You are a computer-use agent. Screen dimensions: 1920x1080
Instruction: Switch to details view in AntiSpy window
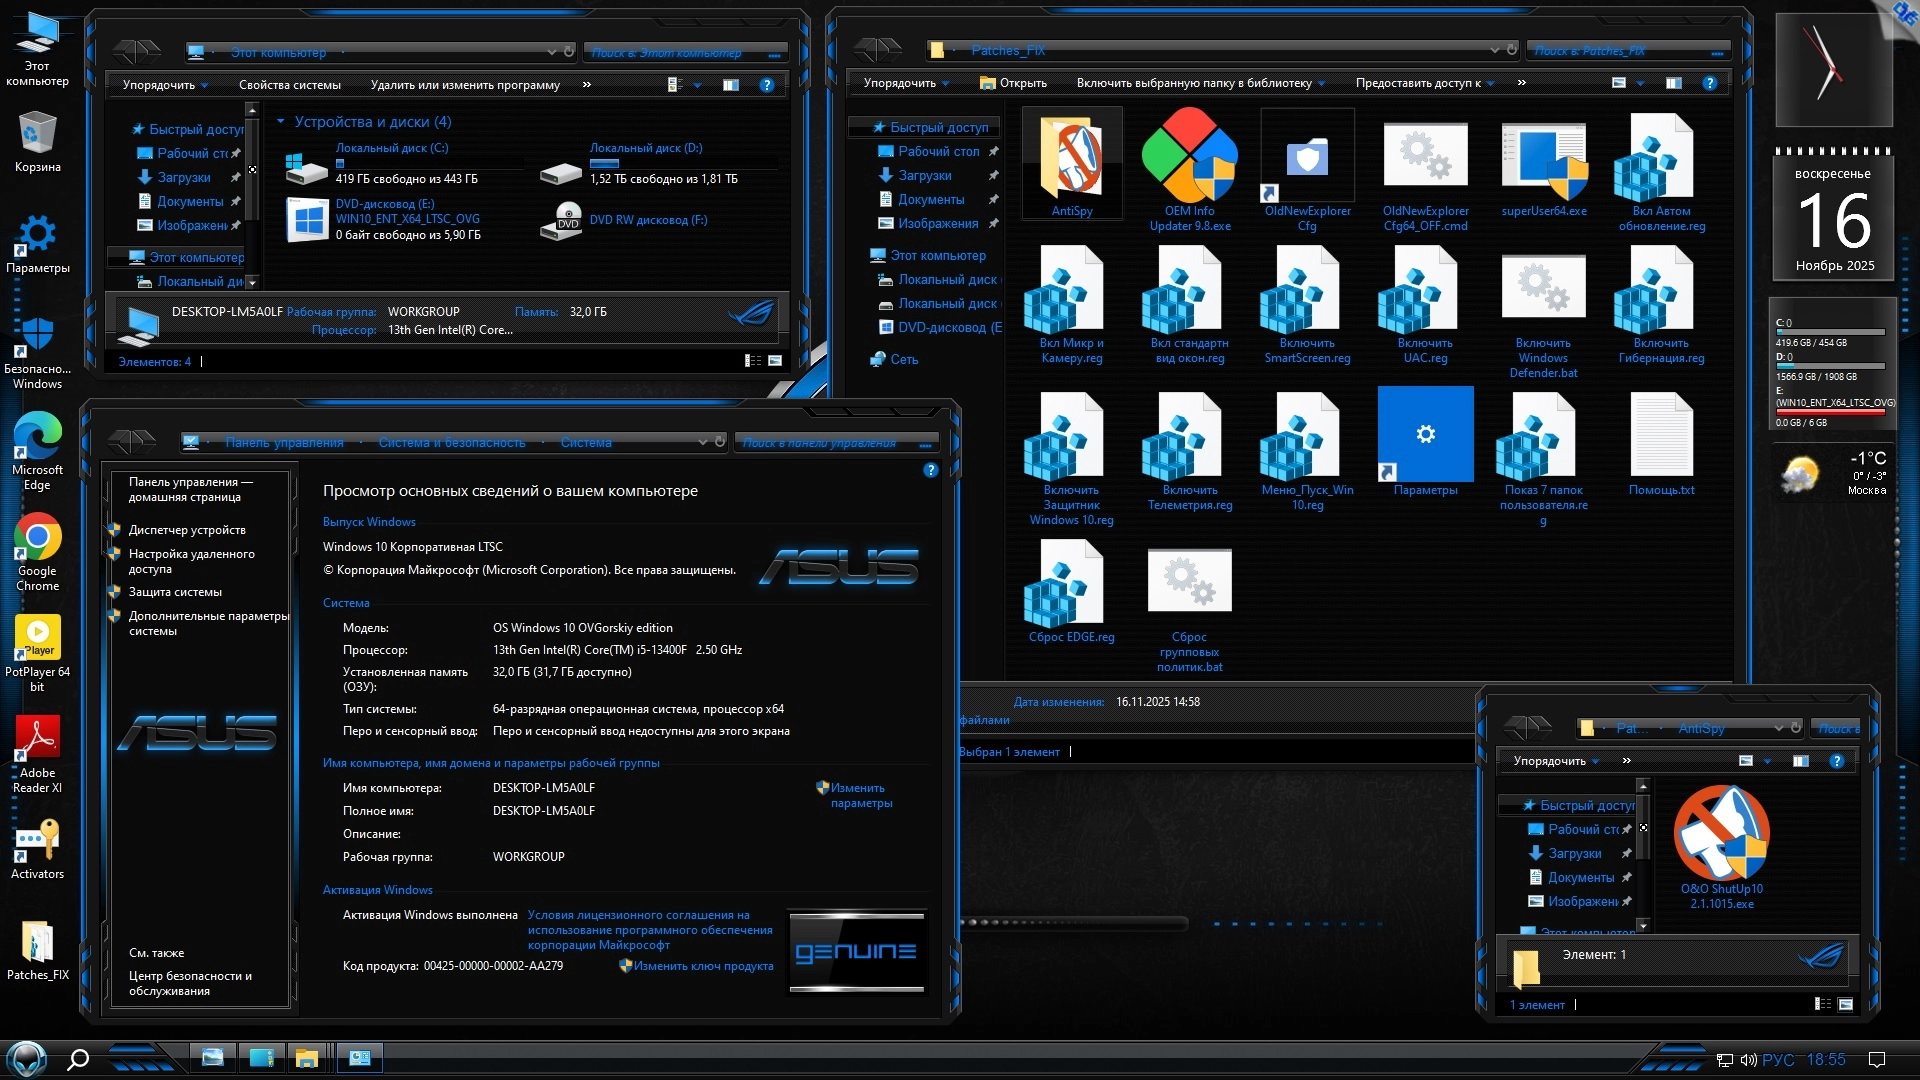[x=1823, y=1004]
